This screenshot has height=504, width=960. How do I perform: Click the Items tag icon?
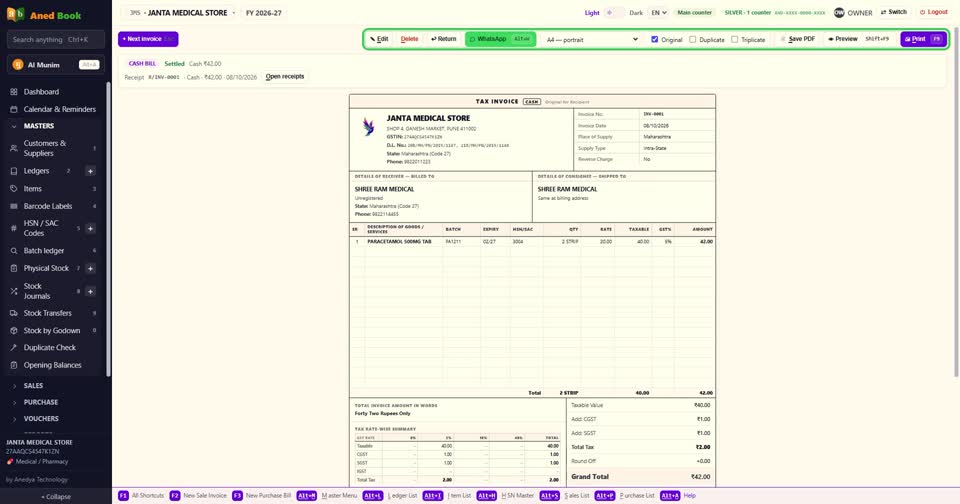tap(13, 189)
